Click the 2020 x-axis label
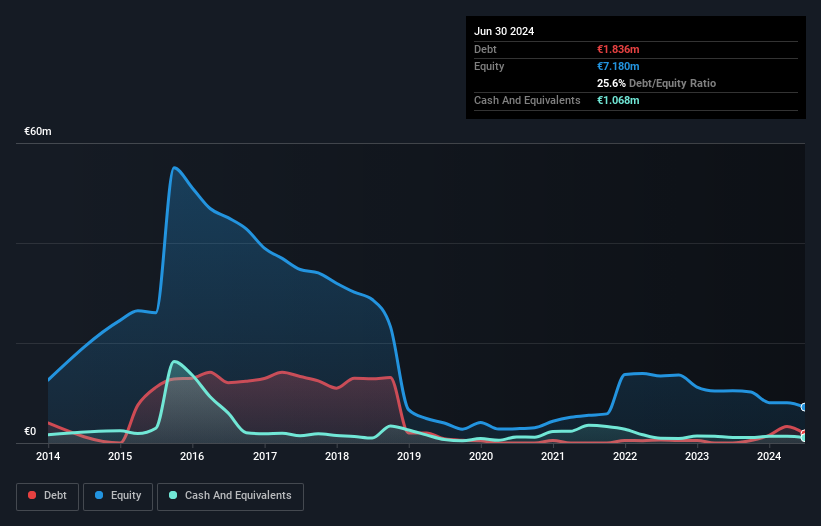821x526 pixels. (481, 456)
